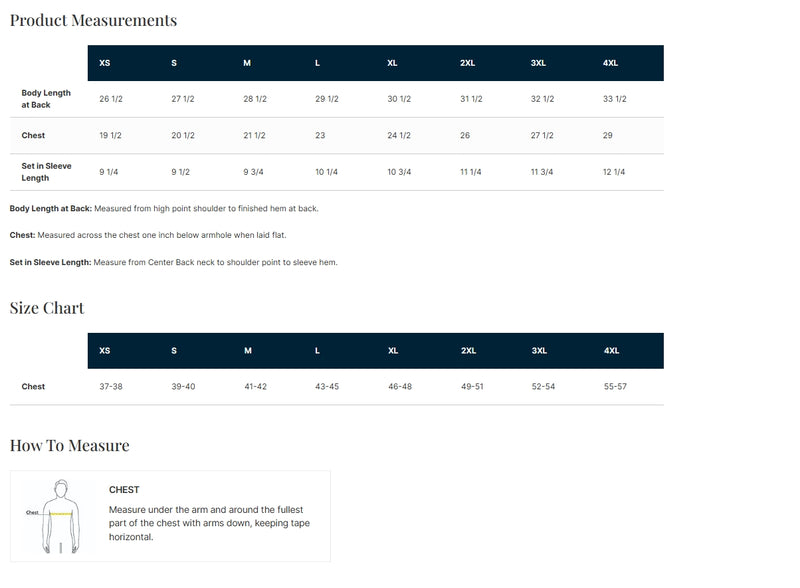
Task: Select 2XL header in Product Measurements table
Action: tap(467, 63)
